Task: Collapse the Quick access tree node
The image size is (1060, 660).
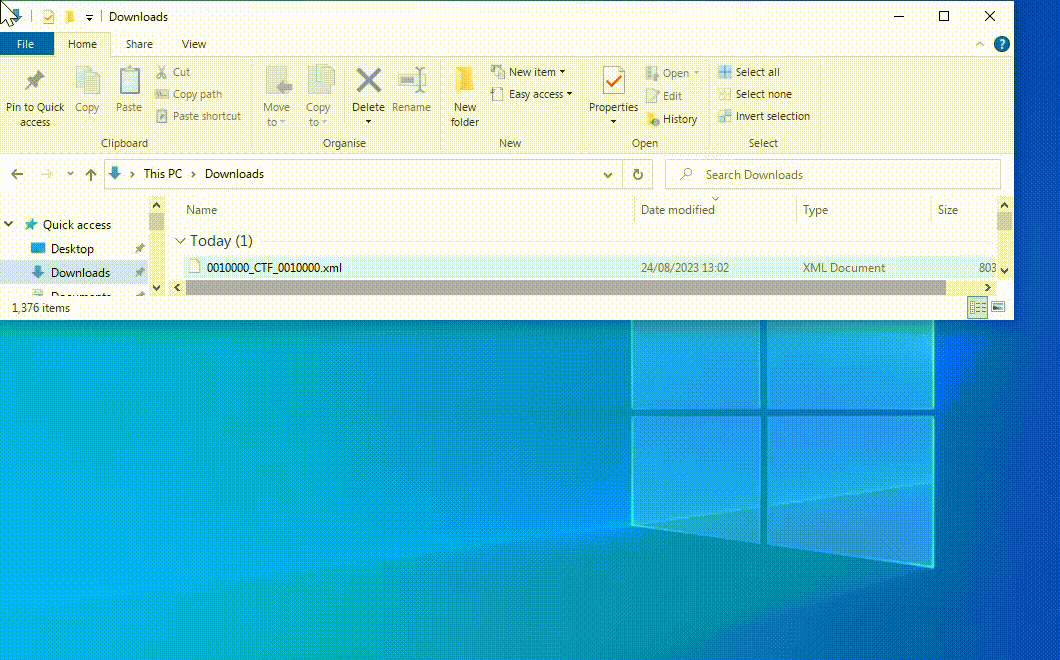Action: [x=9, y=224]
